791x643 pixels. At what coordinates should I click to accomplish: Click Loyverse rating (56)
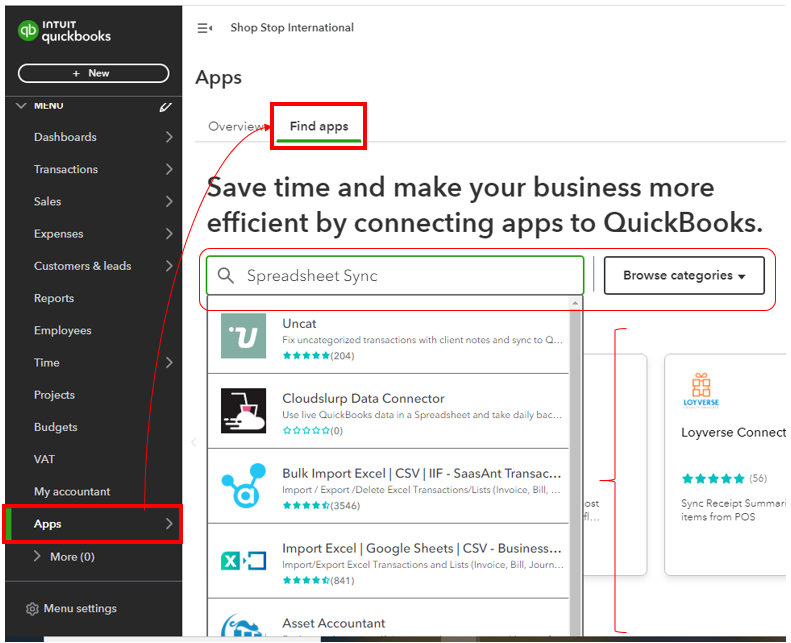click(724, 479)
